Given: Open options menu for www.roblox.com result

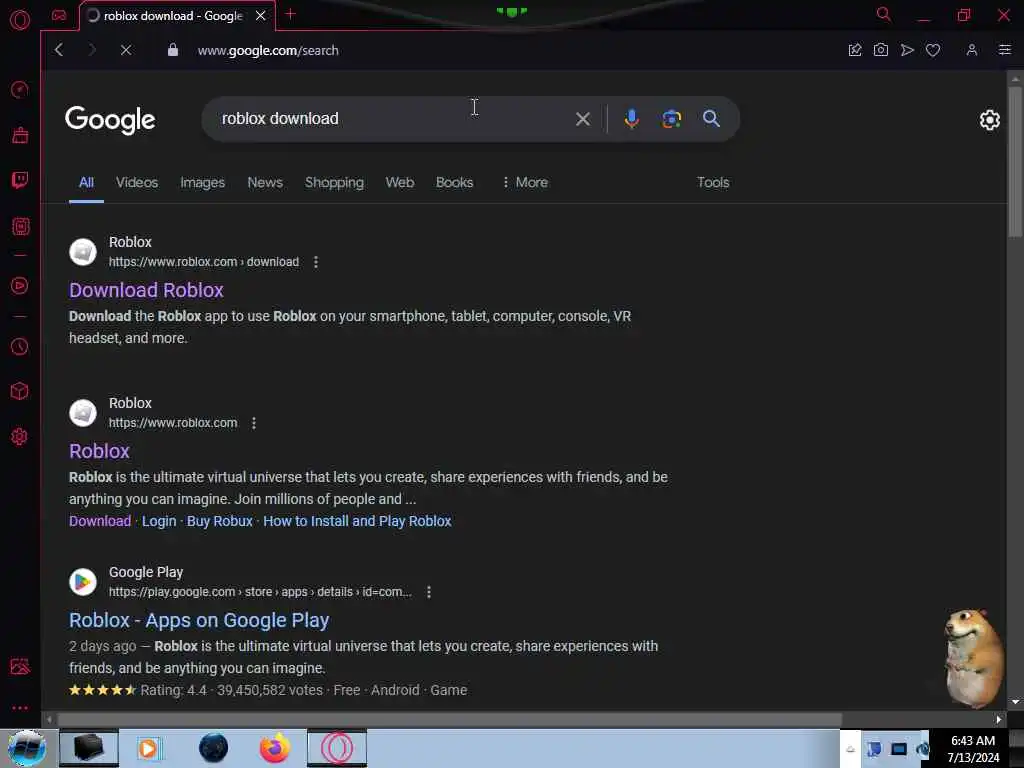Looking at the screenshot, I should (x=254, y=423).
